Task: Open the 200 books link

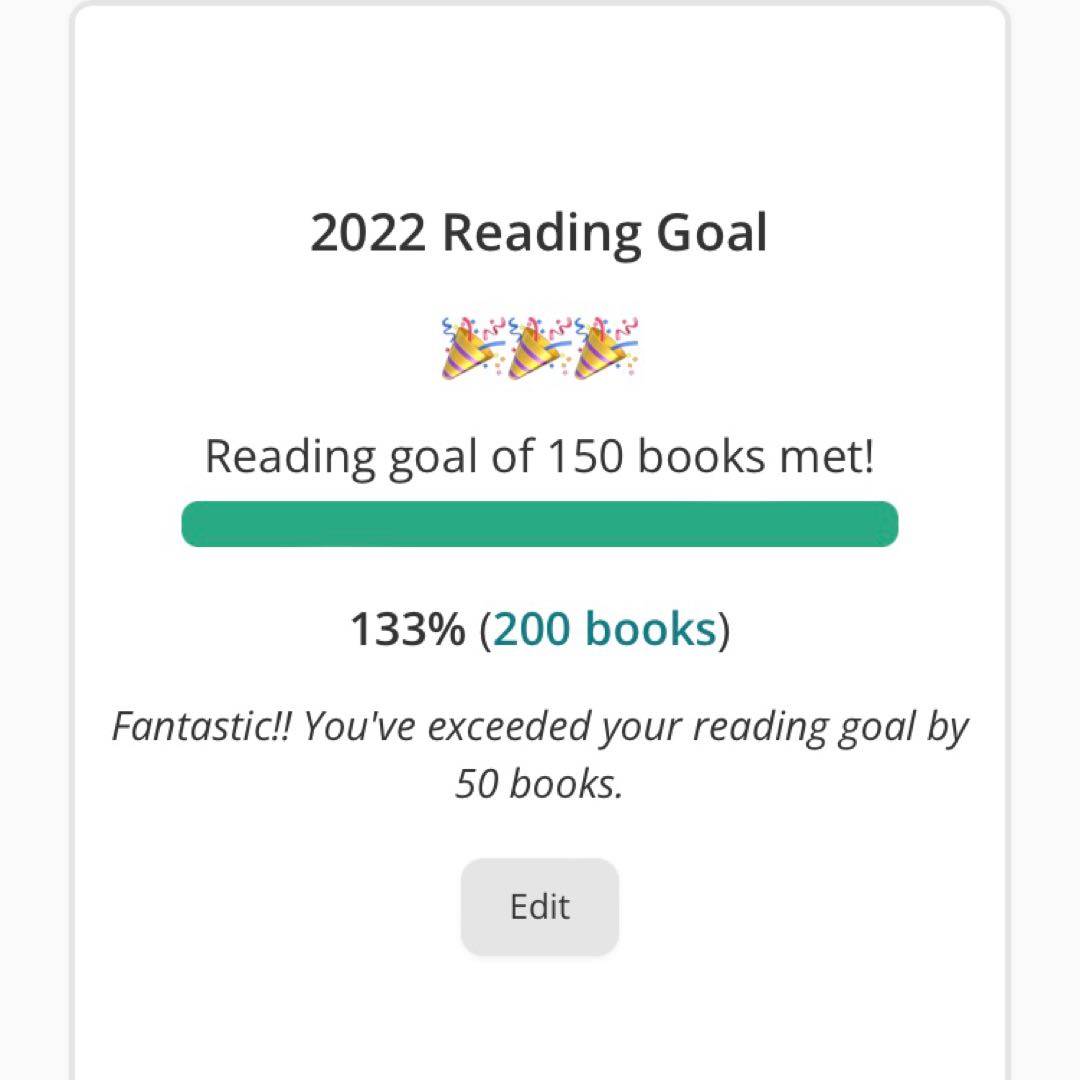Action: pos(604,630)
